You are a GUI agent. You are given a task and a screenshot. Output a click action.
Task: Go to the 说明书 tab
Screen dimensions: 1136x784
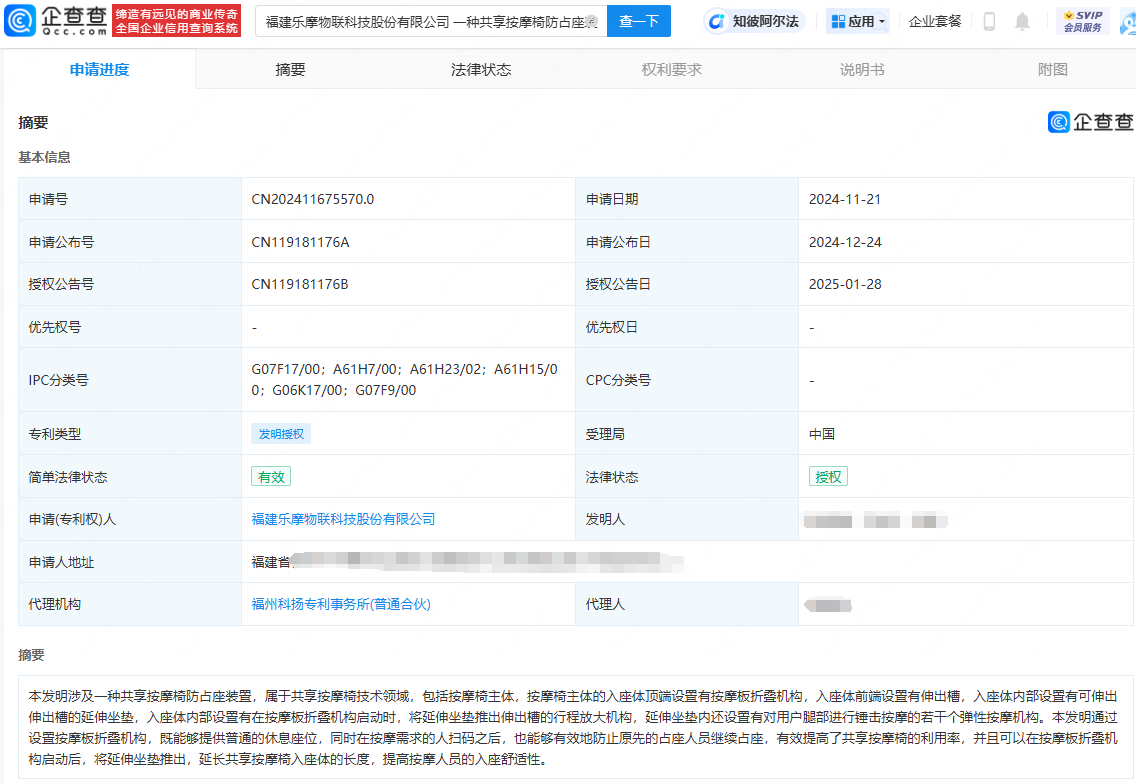click(861, 69)
